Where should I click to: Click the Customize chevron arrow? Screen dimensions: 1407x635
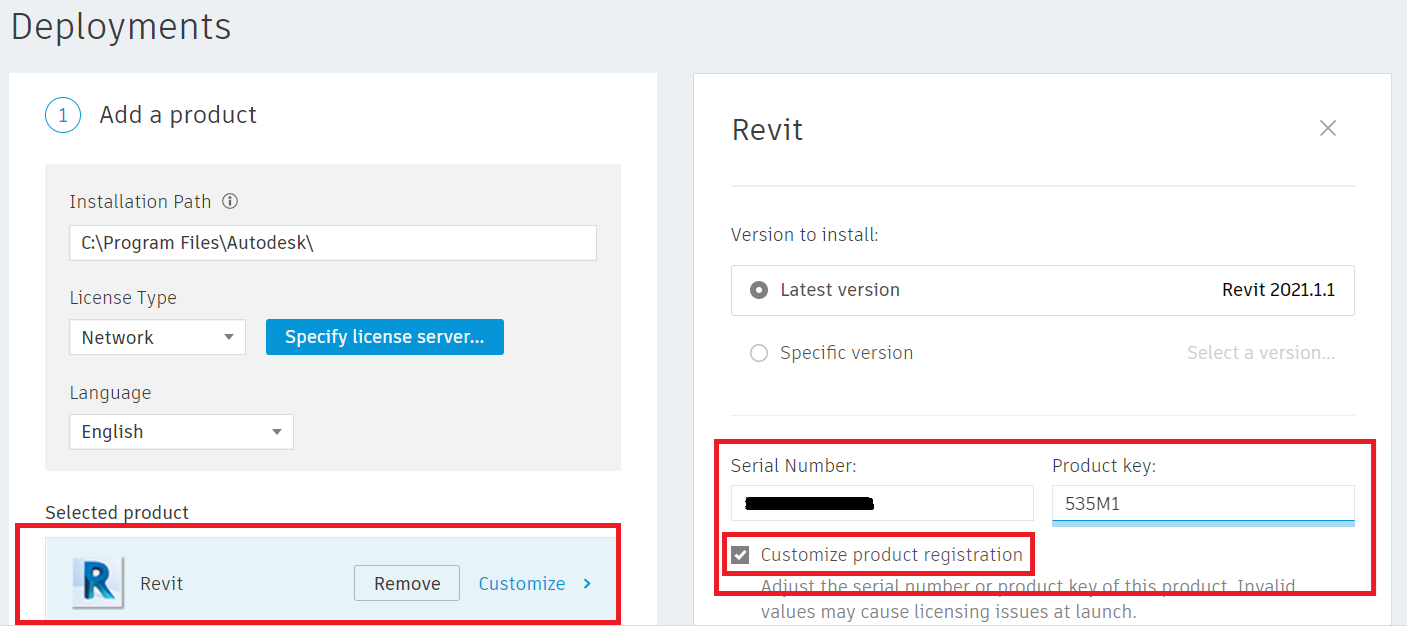pos(587,584)
